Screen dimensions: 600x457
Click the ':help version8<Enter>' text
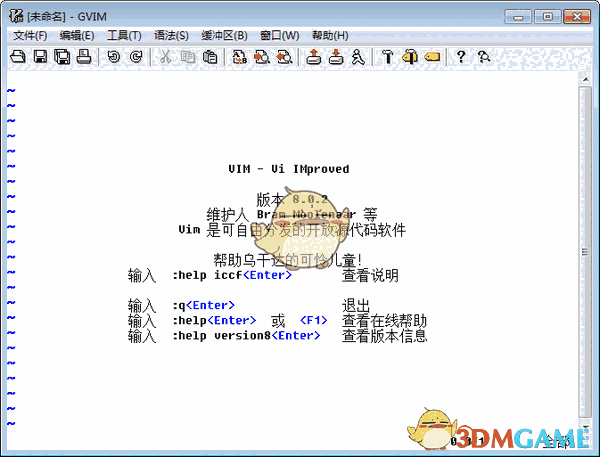[246, 335]
